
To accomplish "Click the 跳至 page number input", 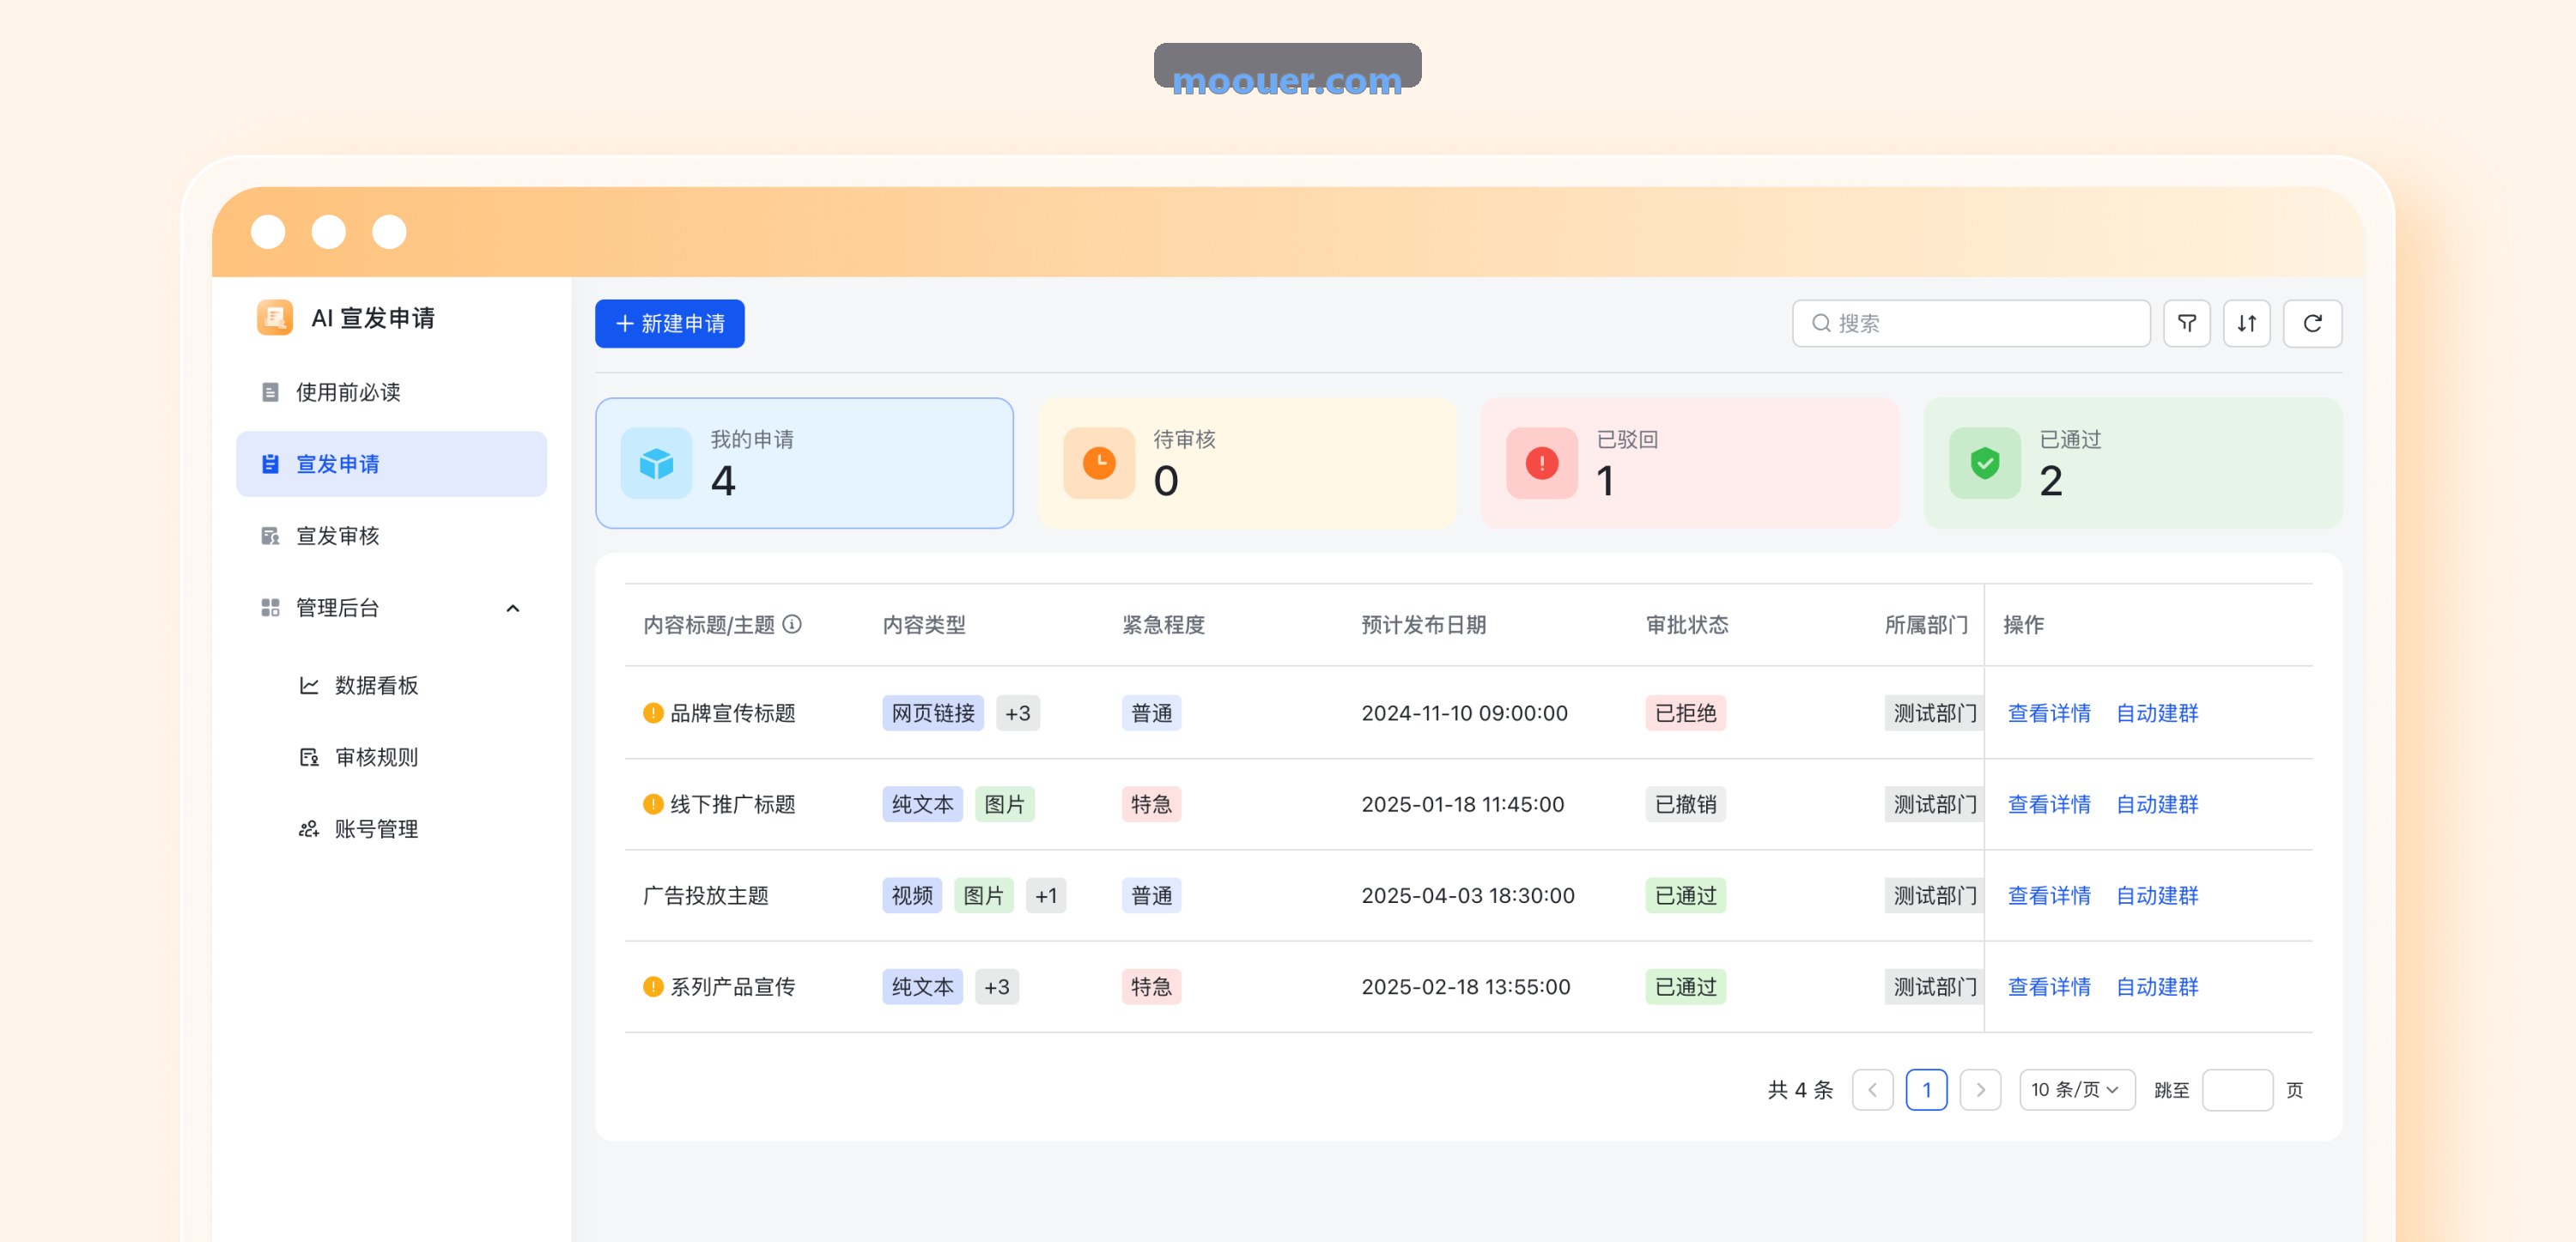I will tap(2237, 1089).
